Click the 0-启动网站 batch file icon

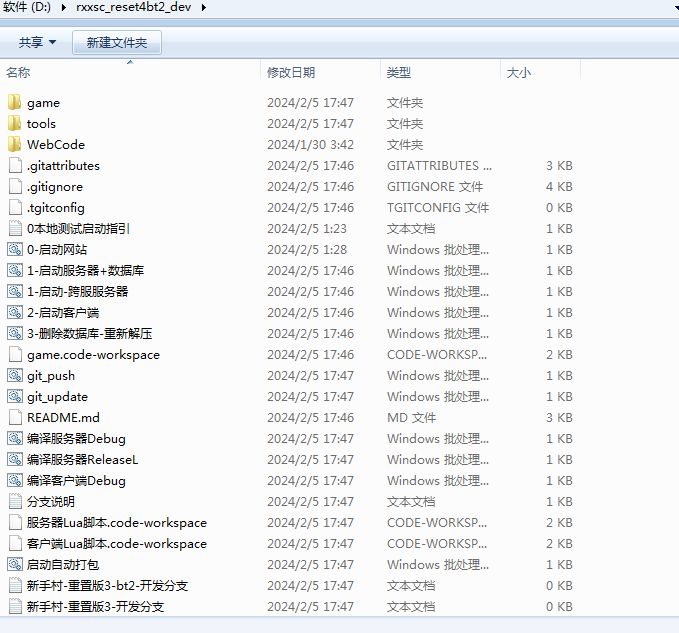click(x=14, y=249)
